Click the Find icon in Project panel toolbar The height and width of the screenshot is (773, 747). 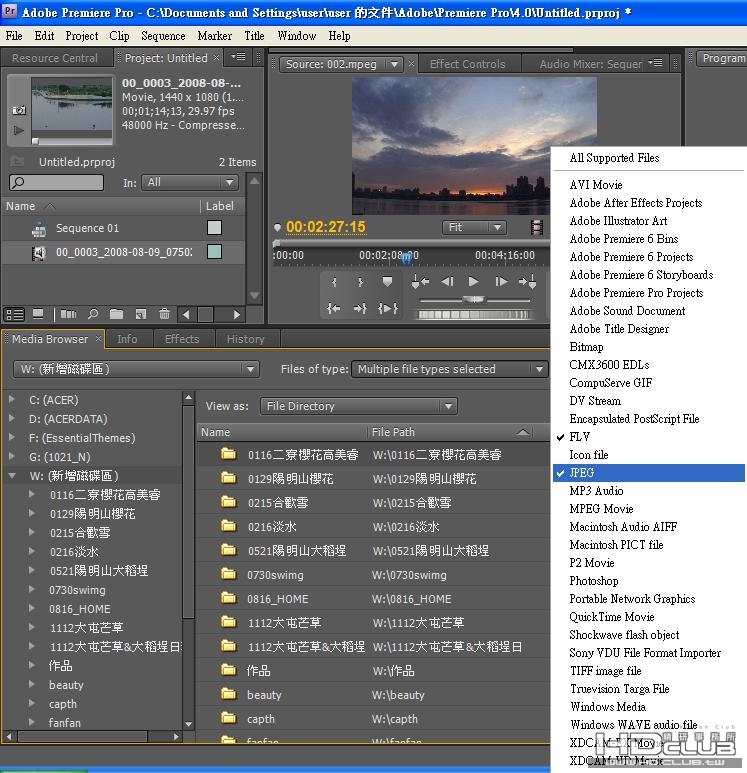(93, 314)
